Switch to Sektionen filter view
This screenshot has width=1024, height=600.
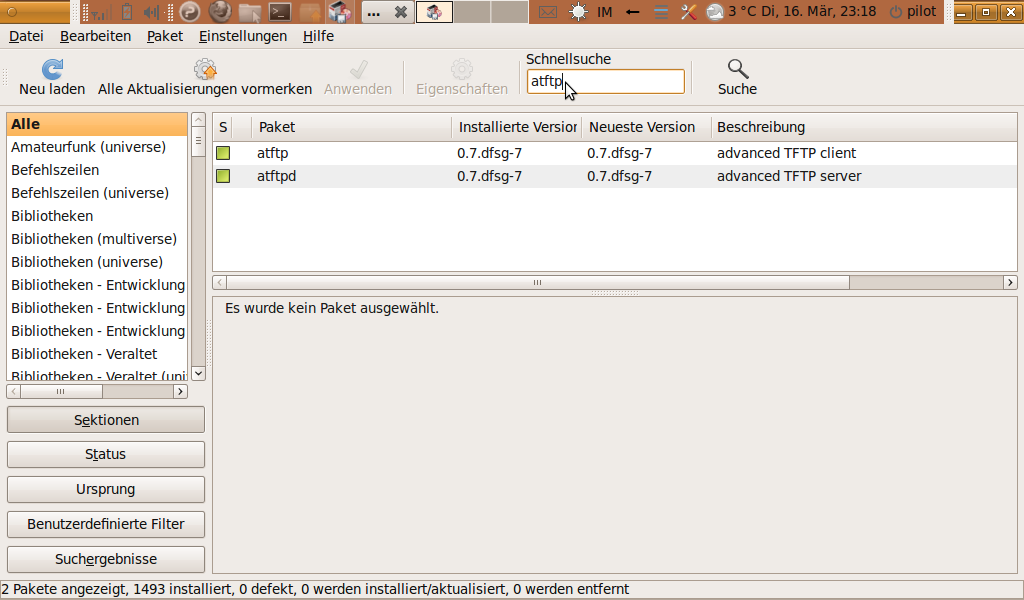106,420
